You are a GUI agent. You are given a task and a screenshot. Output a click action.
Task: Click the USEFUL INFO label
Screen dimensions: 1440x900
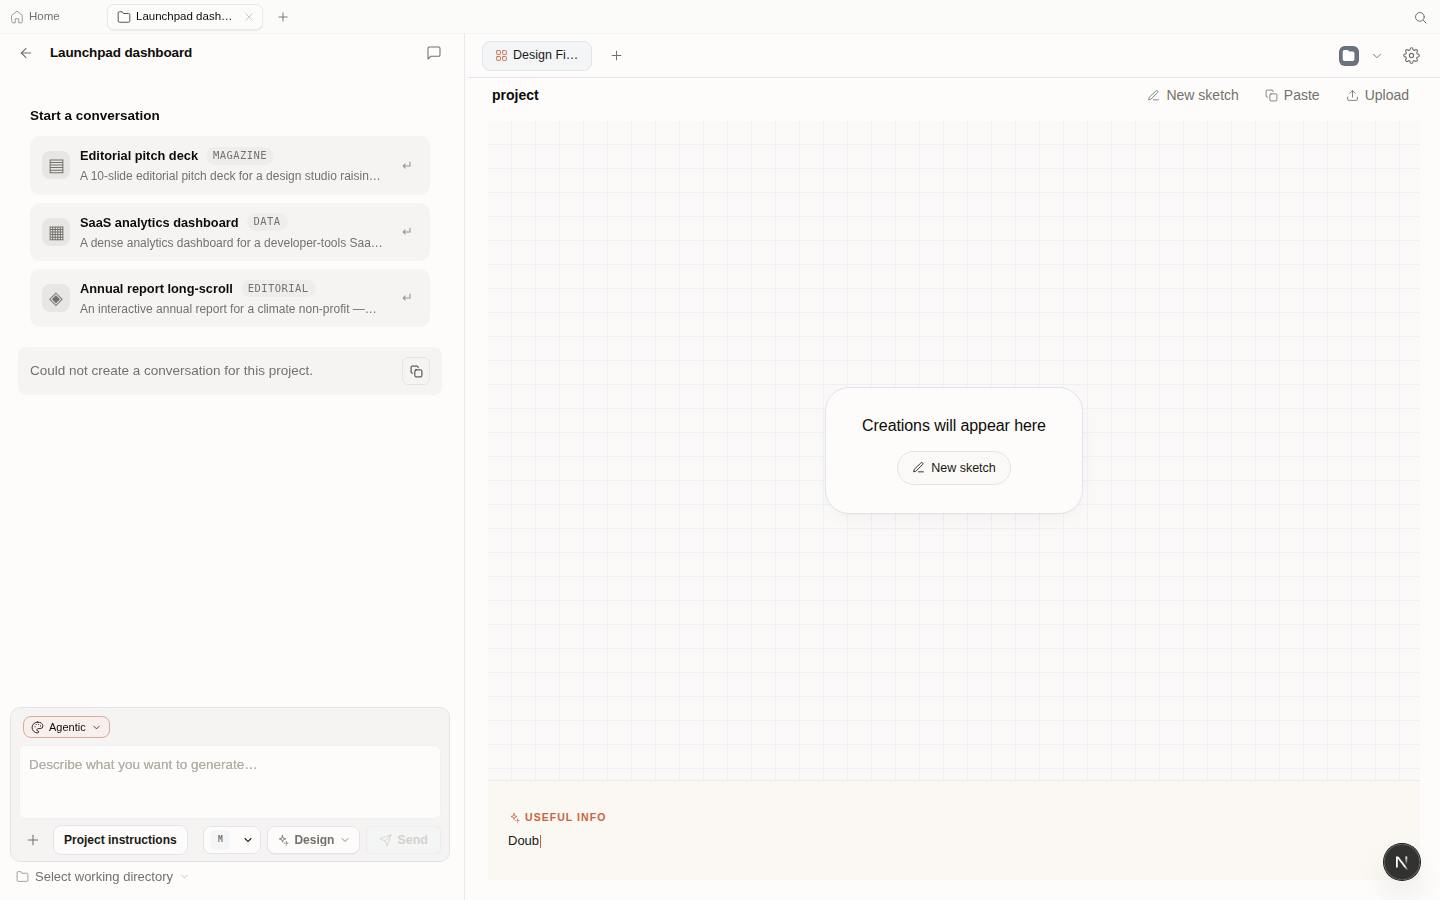pyautogui.click(x=558, y=817)
